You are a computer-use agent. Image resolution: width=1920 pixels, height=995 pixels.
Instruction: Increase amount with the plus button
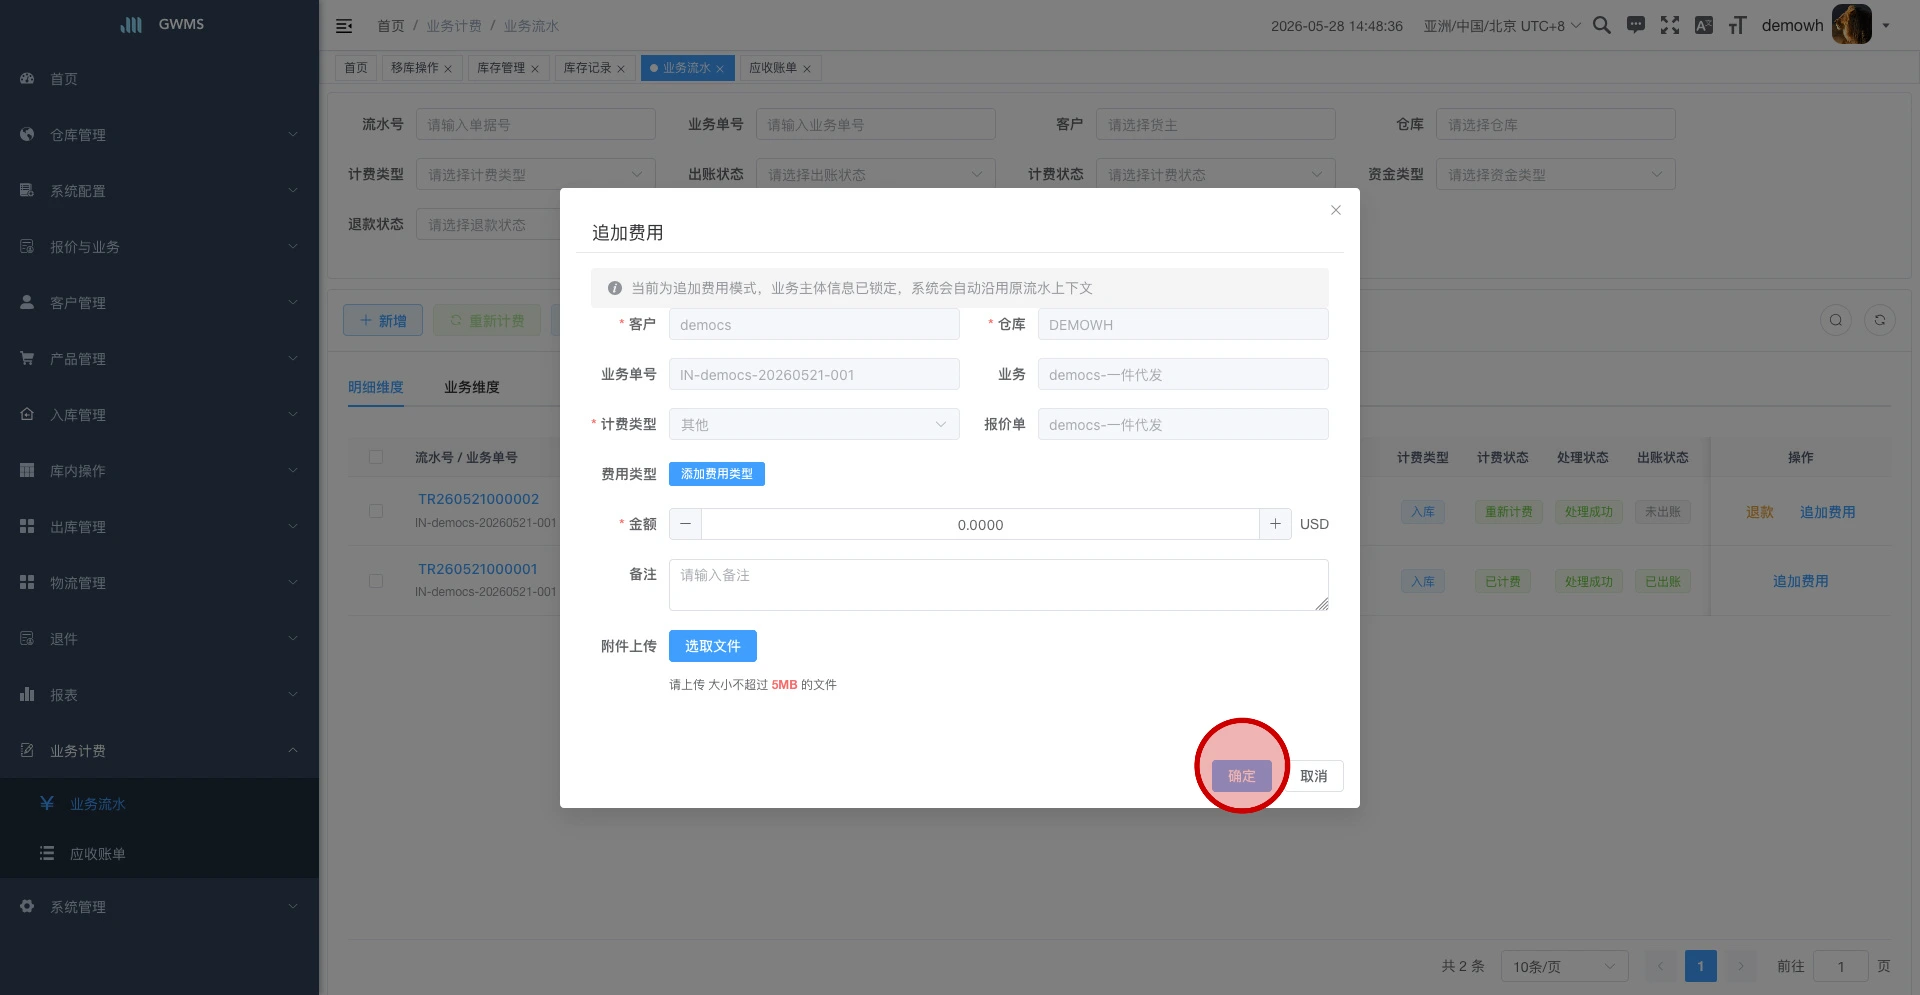click(x=1275, y=524)
